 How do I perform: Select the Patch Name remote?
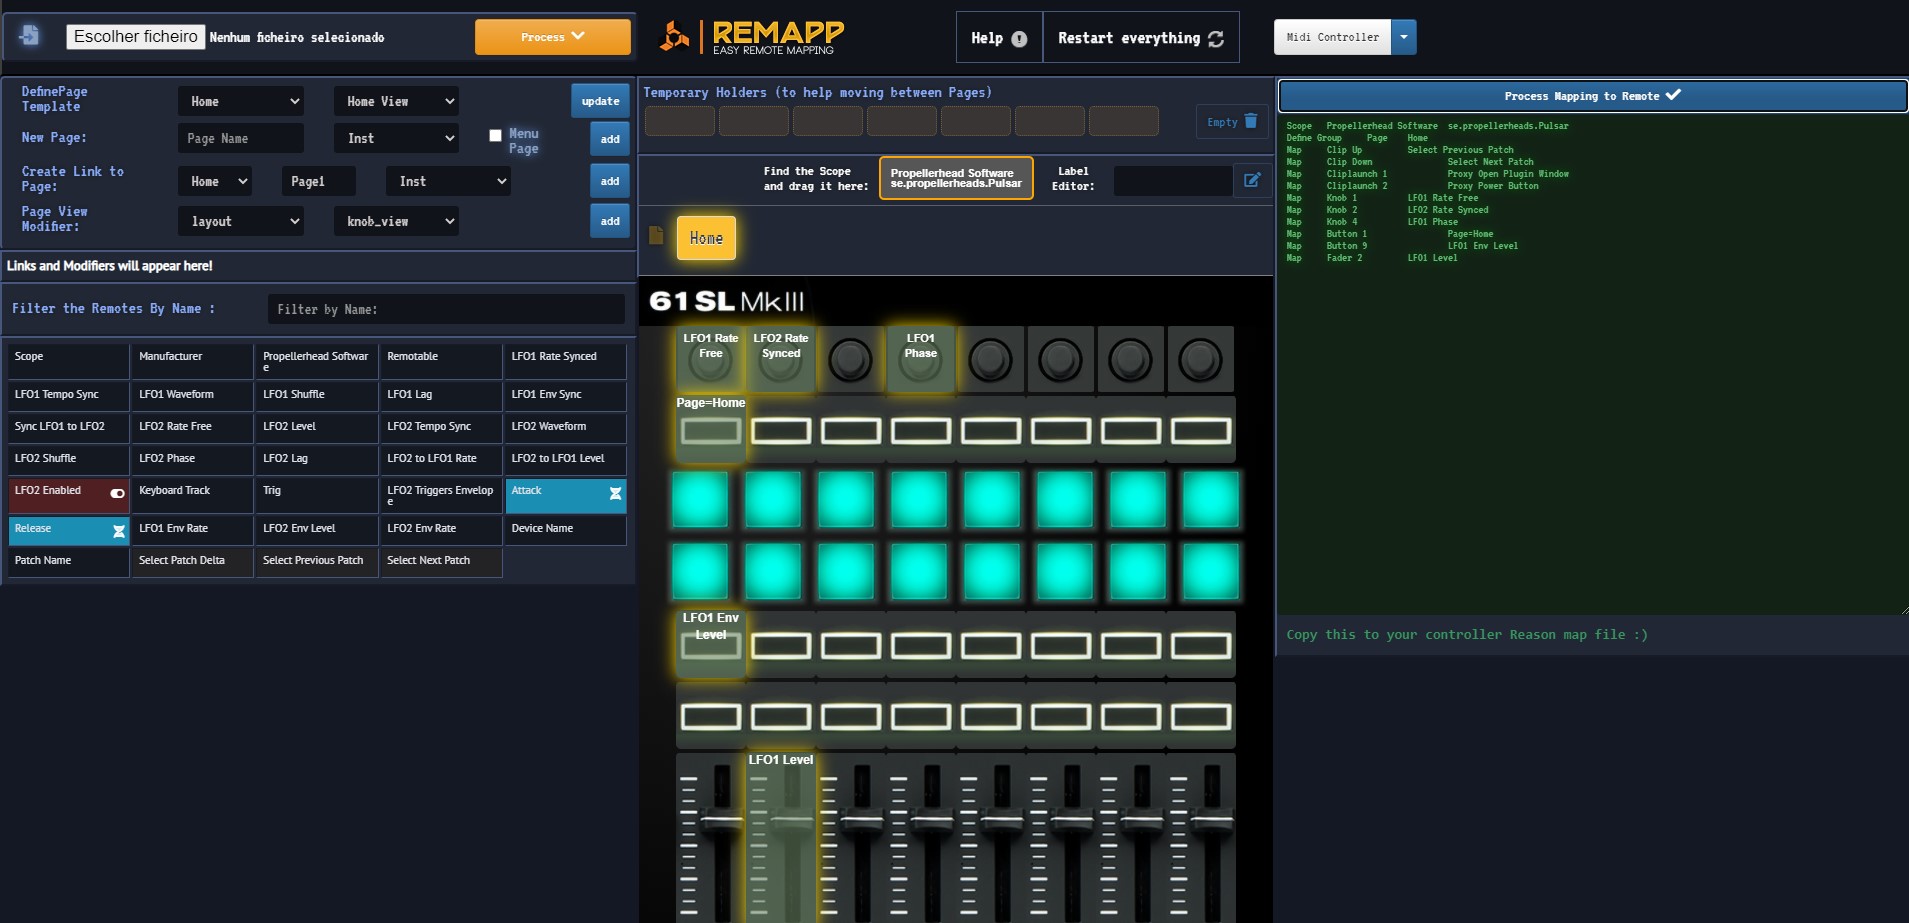tap(68, 560)
